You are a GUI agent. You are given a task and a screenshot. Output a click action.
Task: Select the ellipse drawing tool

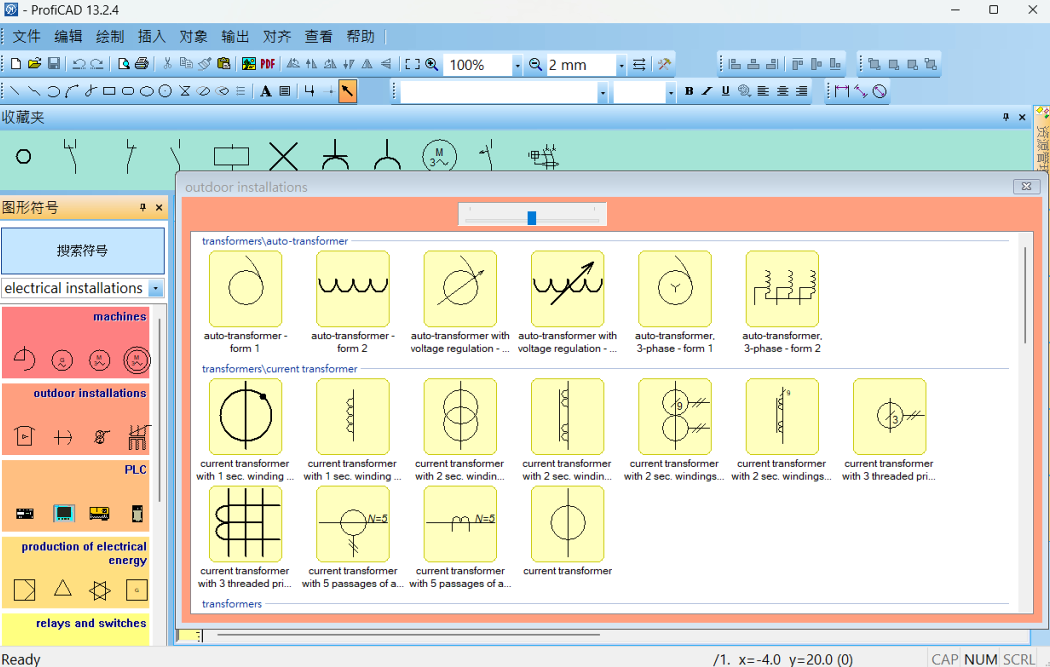pos(147,92)
